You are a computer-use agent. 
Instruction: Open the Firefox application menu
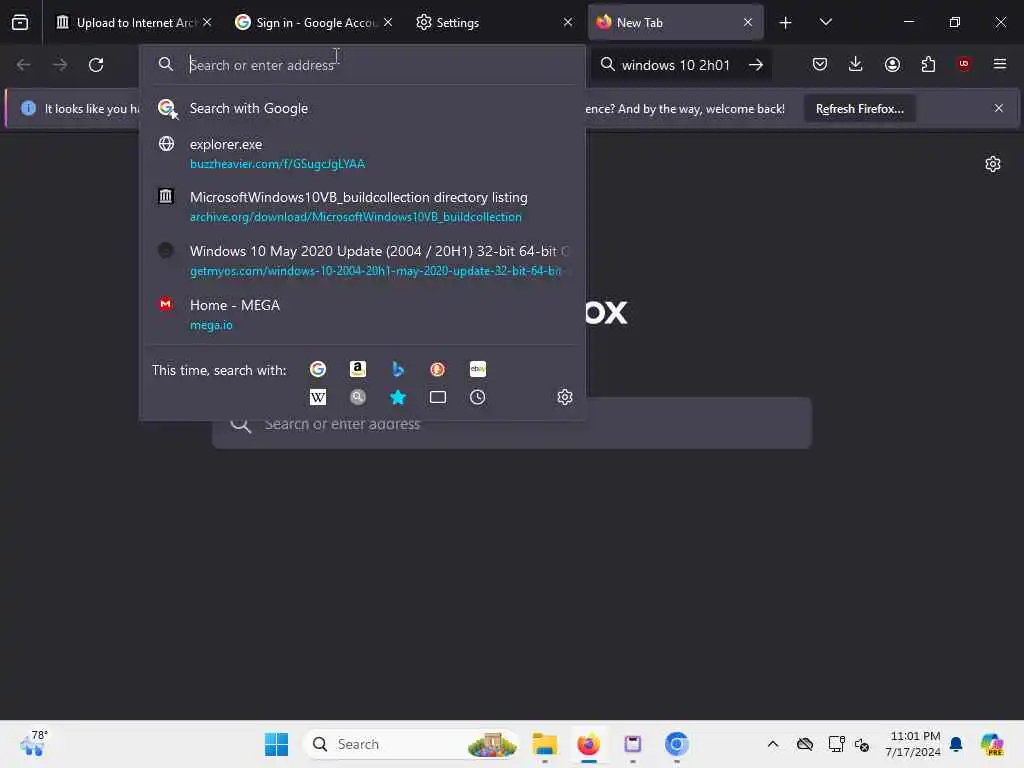click(1000, 64)
